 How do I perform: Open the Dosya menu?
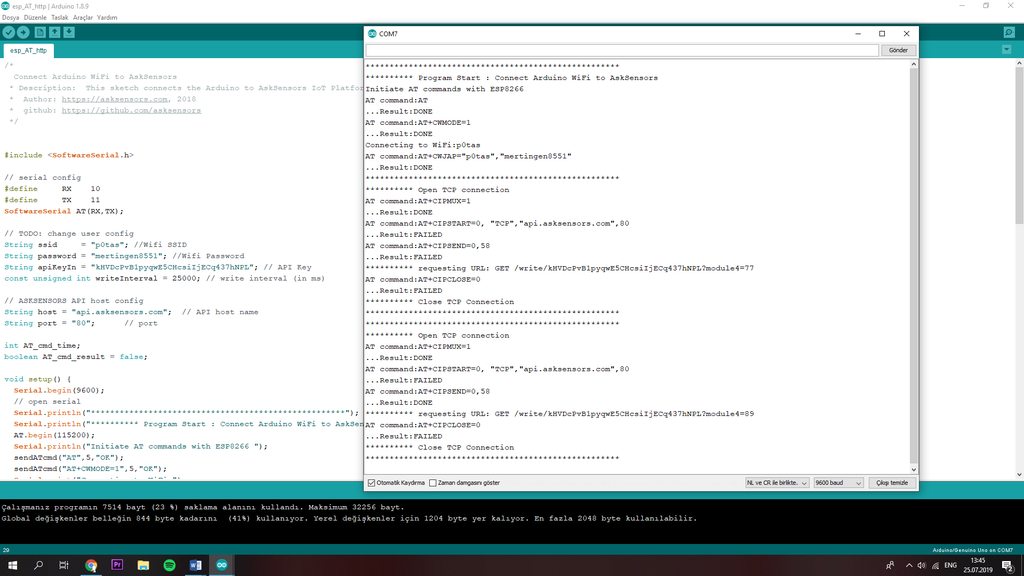(12, 18)
